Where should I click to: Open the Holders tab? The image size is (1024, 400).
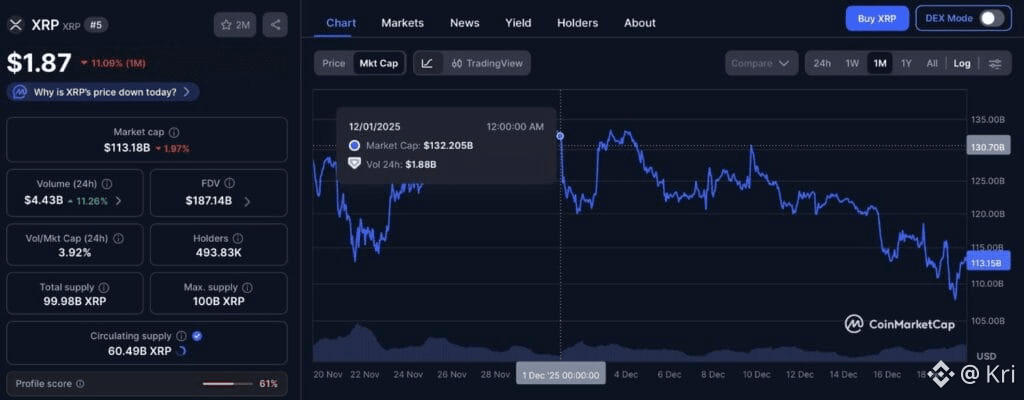click(577, 23)
